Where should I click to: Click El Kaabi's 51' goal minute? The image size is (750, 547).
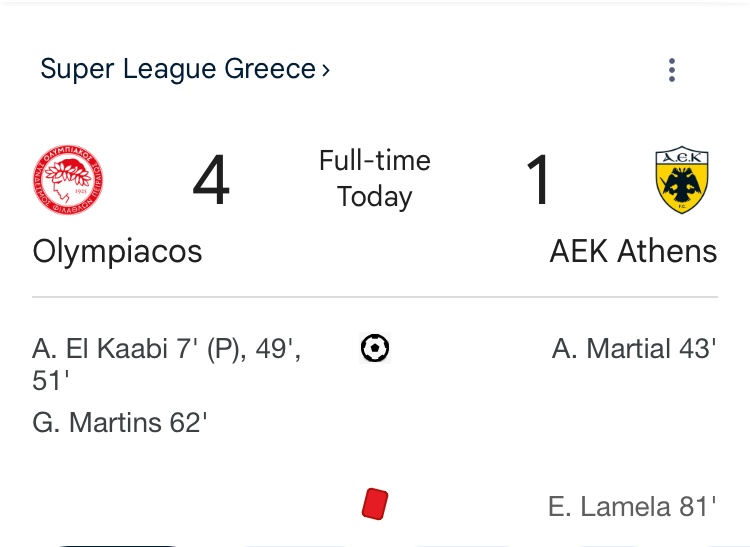tap(51, 381)
